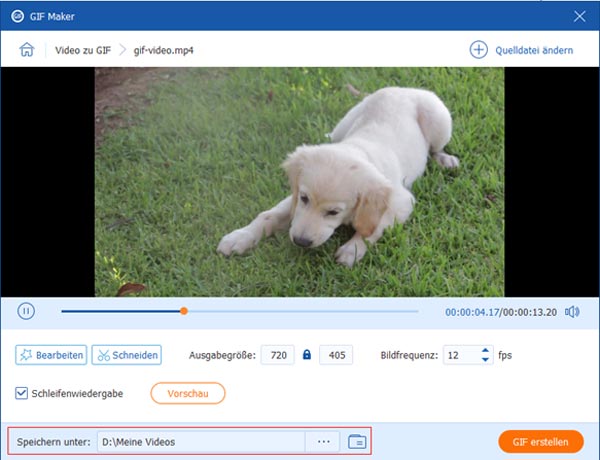Click the plus icon for Quelldatei ändern

coord(478,50)
